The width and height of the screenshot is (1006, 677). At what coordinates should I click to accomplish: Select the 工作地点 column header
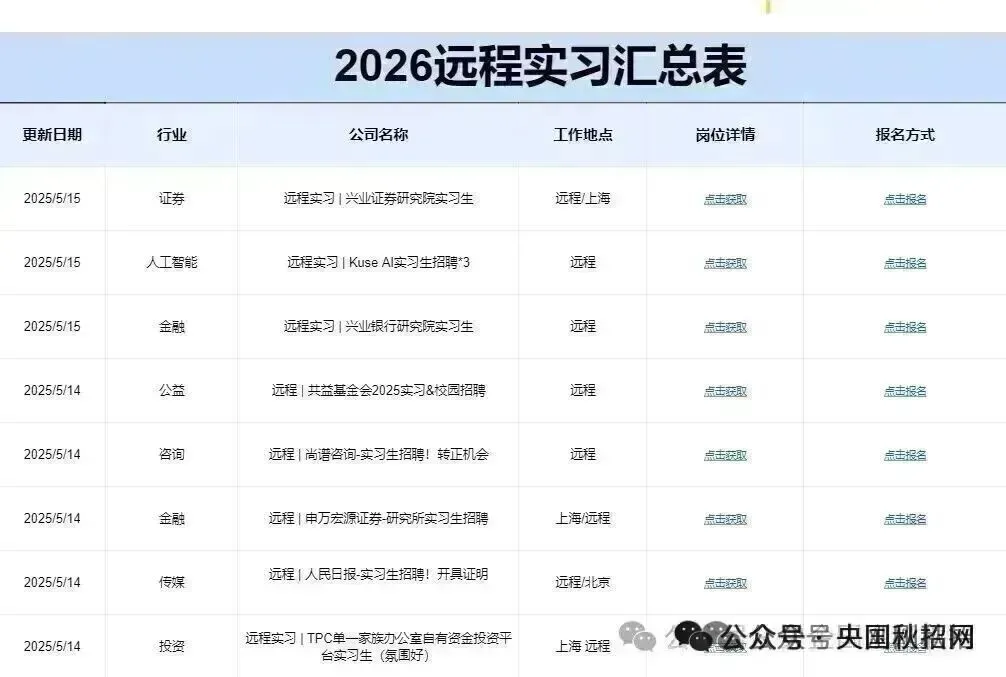pos(583,135)
